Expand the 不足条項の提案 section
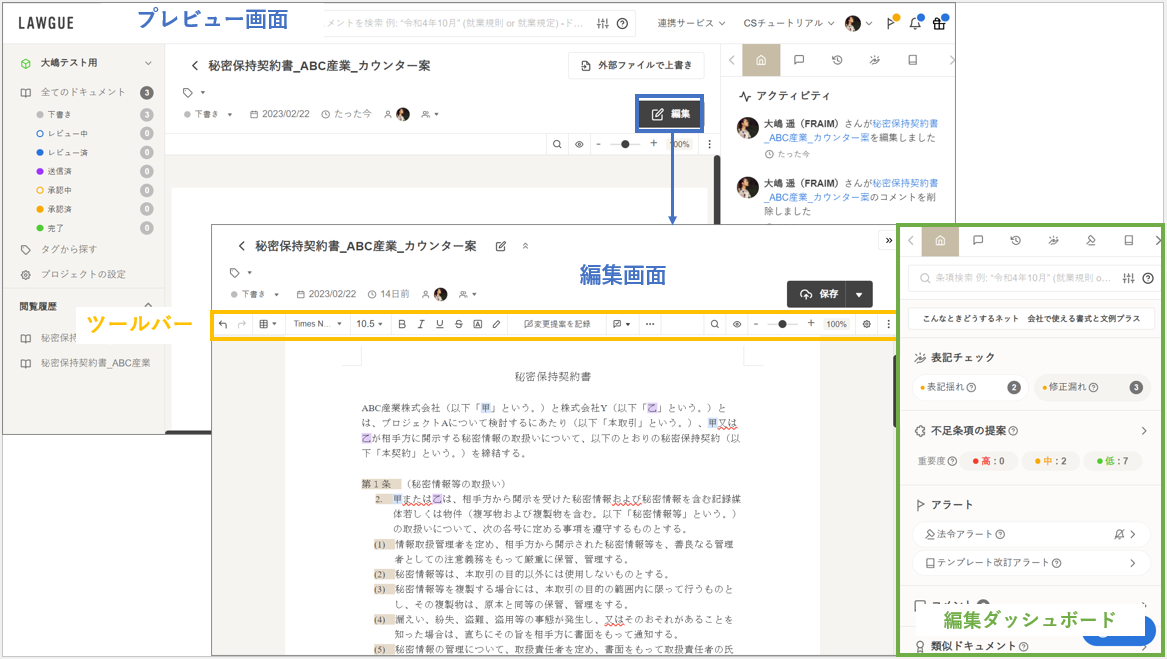 click(x=1144, y=431)
